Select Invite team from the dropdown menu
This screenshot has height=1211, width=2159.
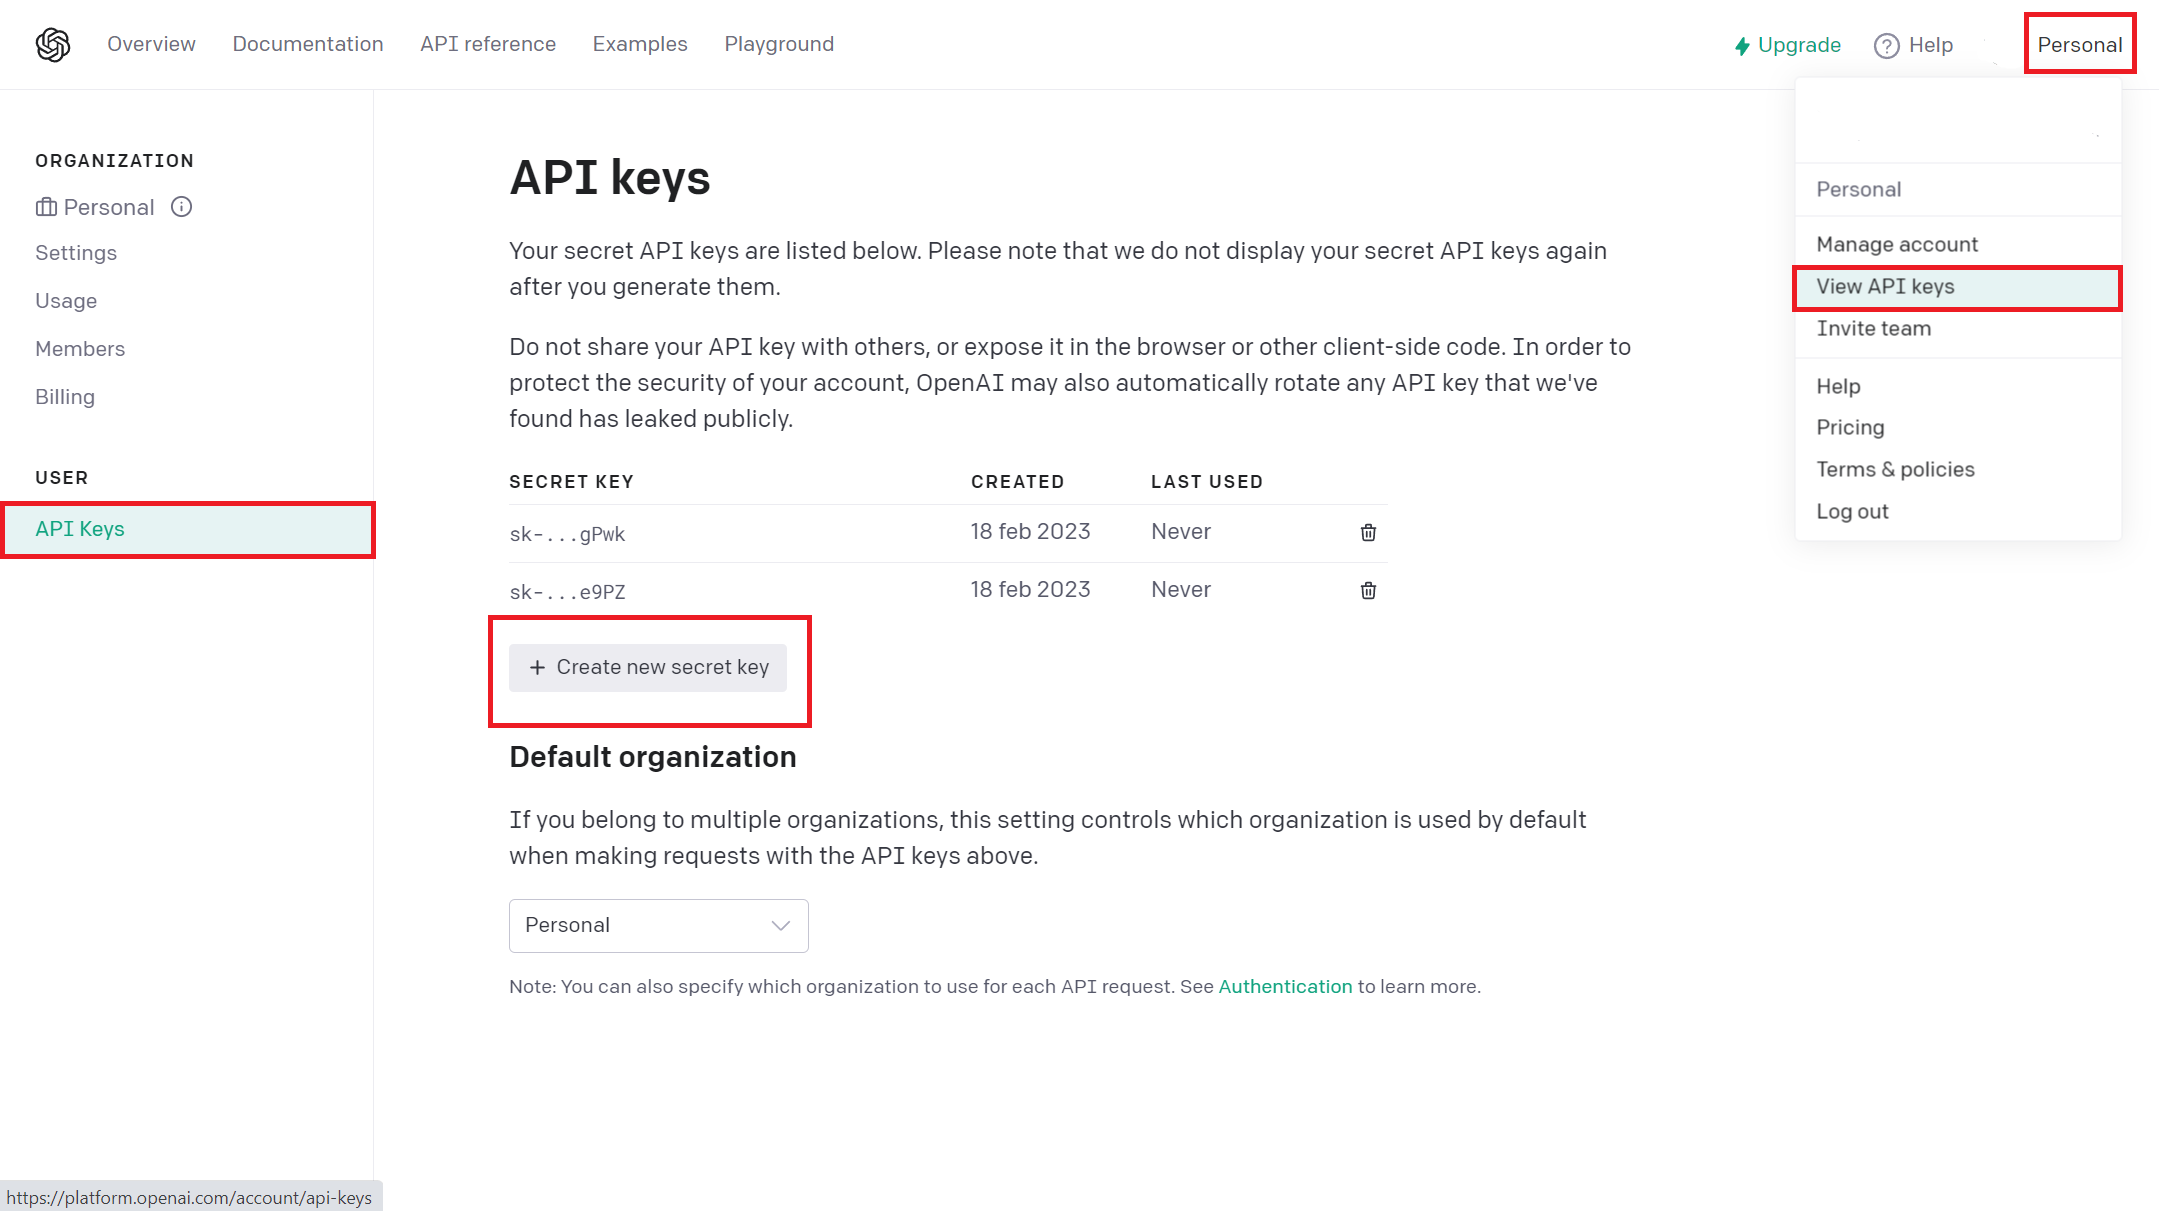coord(1873,328)
